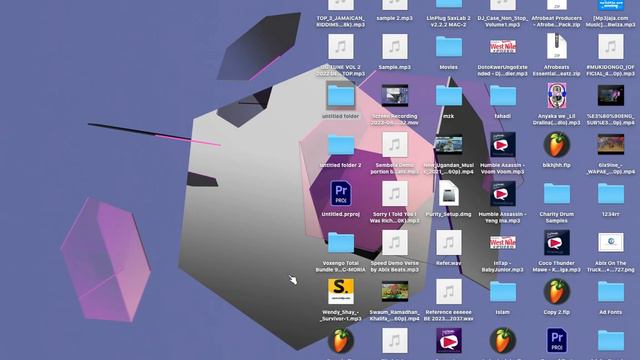Select the UG_LUNE VOL 2 mp3 file
Viewport: 640px width, 360px height.
click(x=340, y=47)
